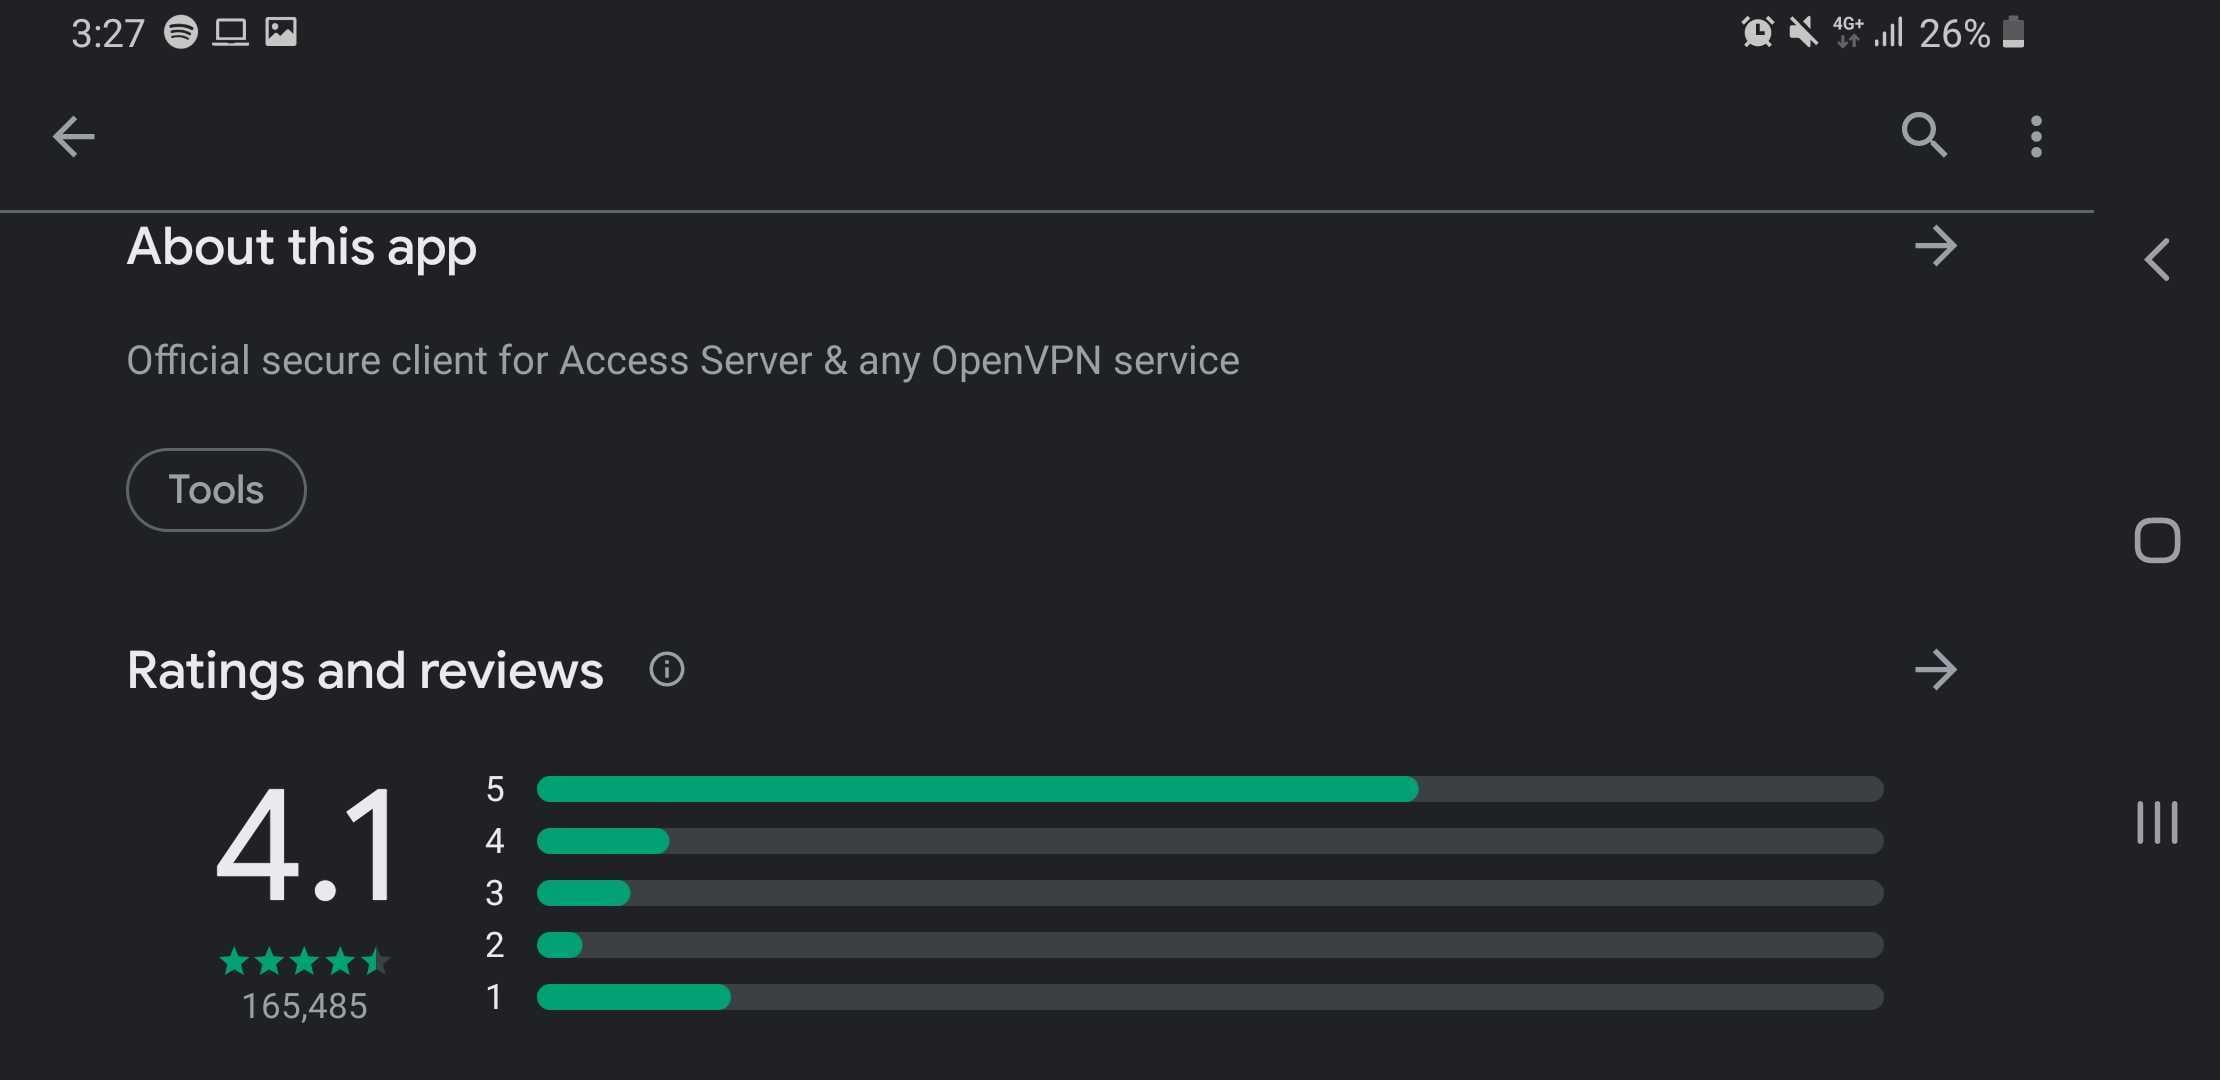The width and height of the screenshot is (2220, 1080).
Task: Tap the Android back navigation chevron
Action: click(2157, 260)
